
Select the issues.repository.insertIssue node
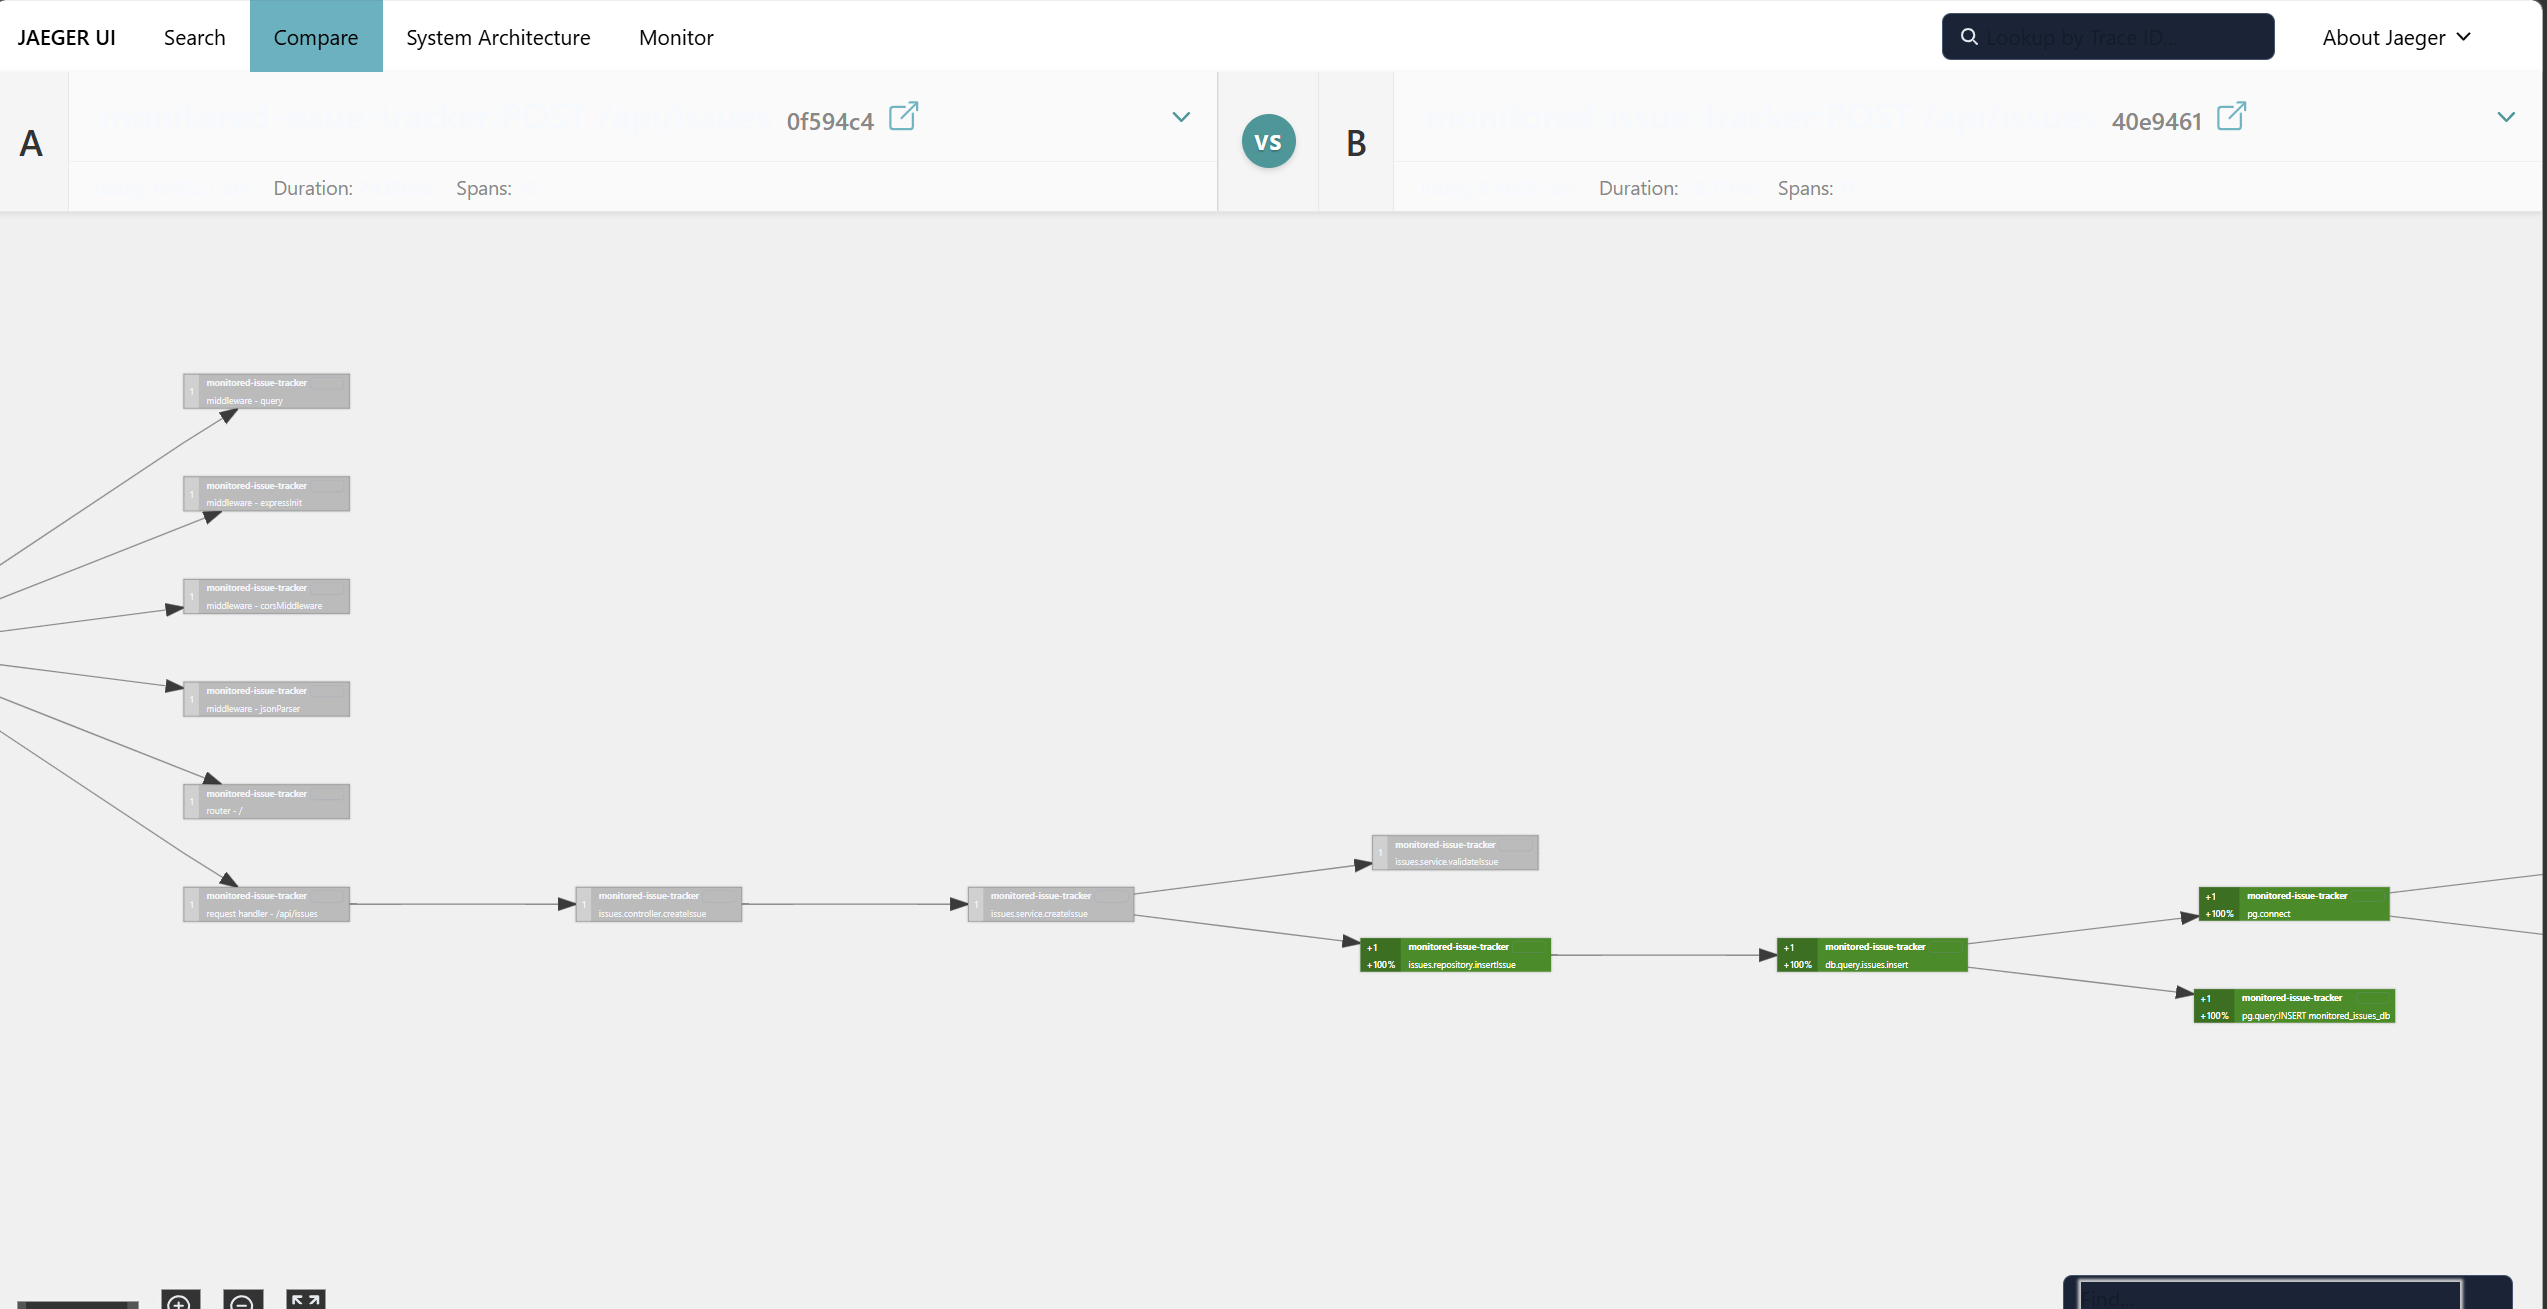(1455, 955)
